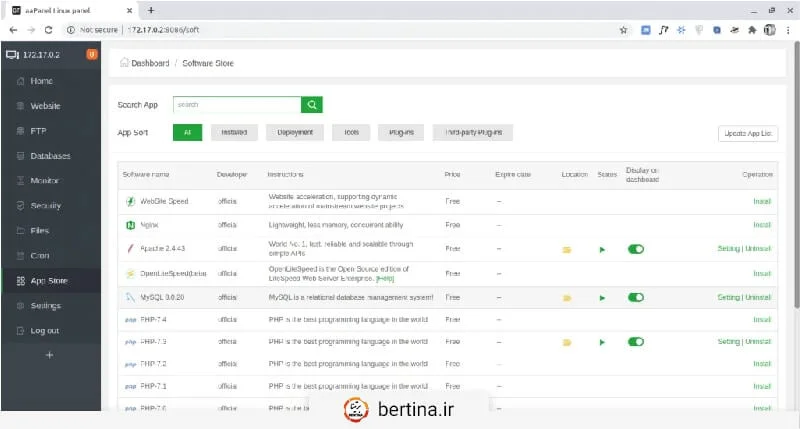Install PHP-7.4
This screenshot has height=429, width=800.
(762, 320)
